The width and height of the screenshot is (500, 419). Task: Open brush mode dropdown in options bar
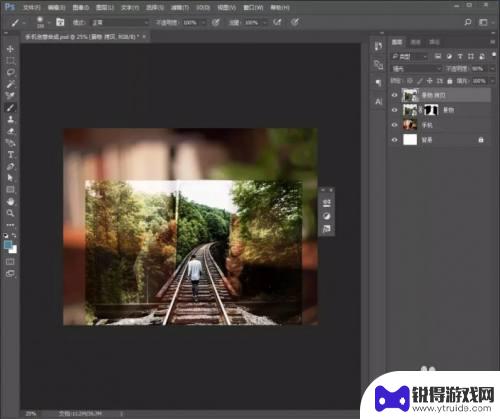pyautogui.click(x=120, y=23)
